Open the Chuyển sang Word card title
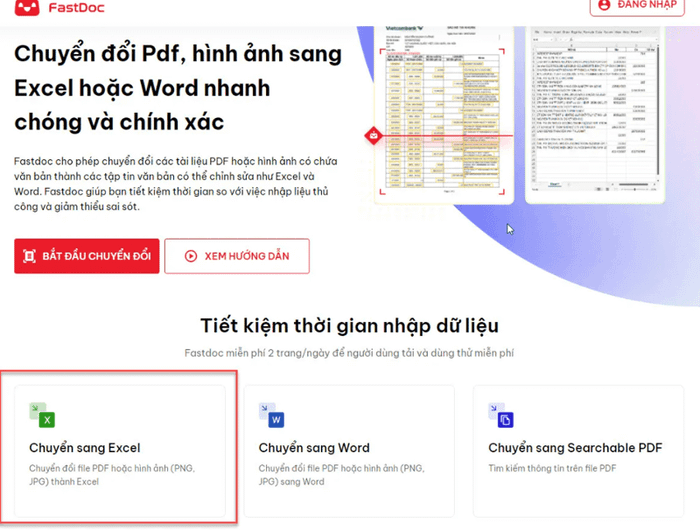This screenshot has width=700, height=530. (314, 448)
